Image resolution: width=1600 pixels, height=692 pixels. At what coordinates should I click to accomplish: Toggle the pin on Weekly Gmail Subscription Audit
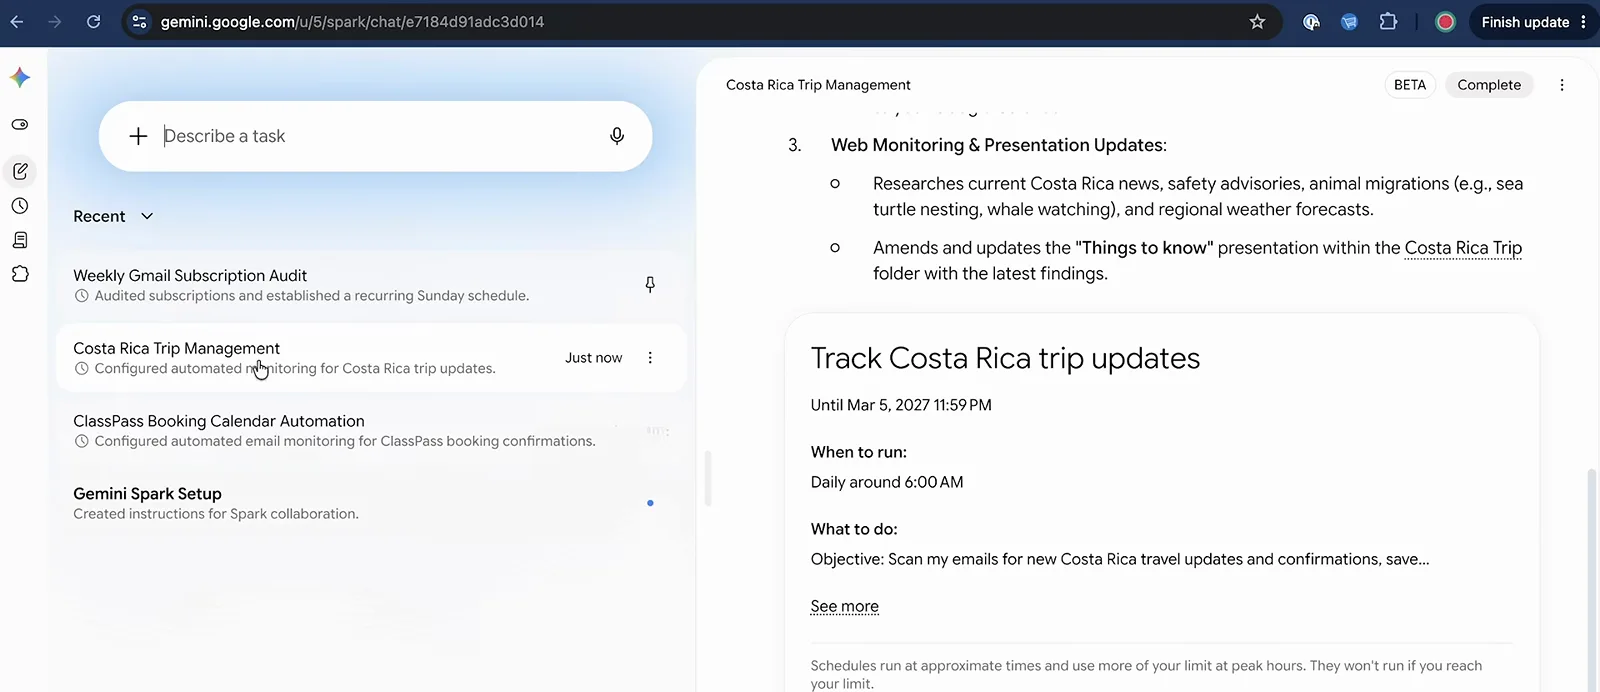pos(650,285)
